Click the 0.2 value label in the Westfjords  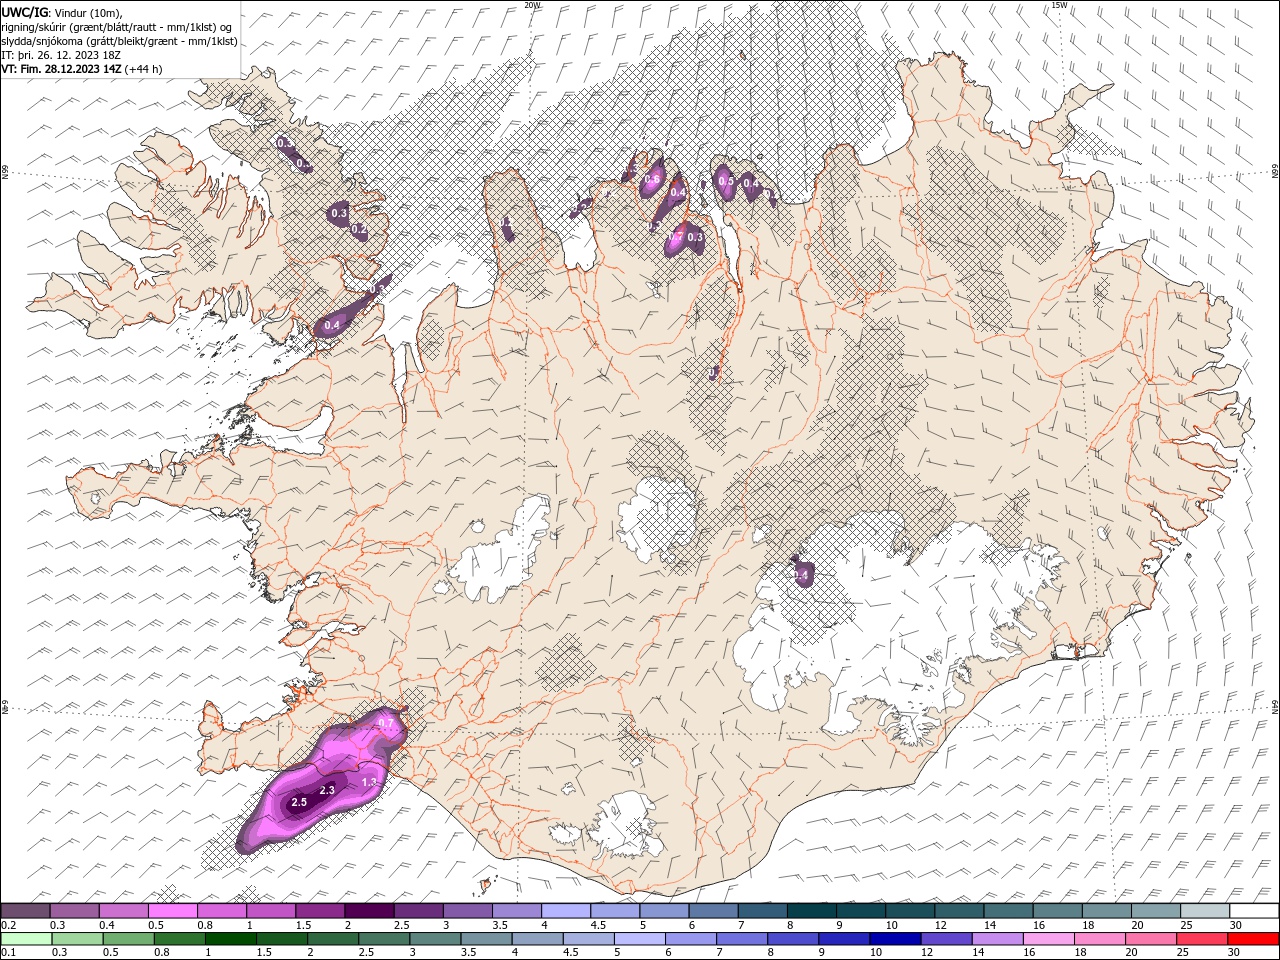click(x=358, y=229)
